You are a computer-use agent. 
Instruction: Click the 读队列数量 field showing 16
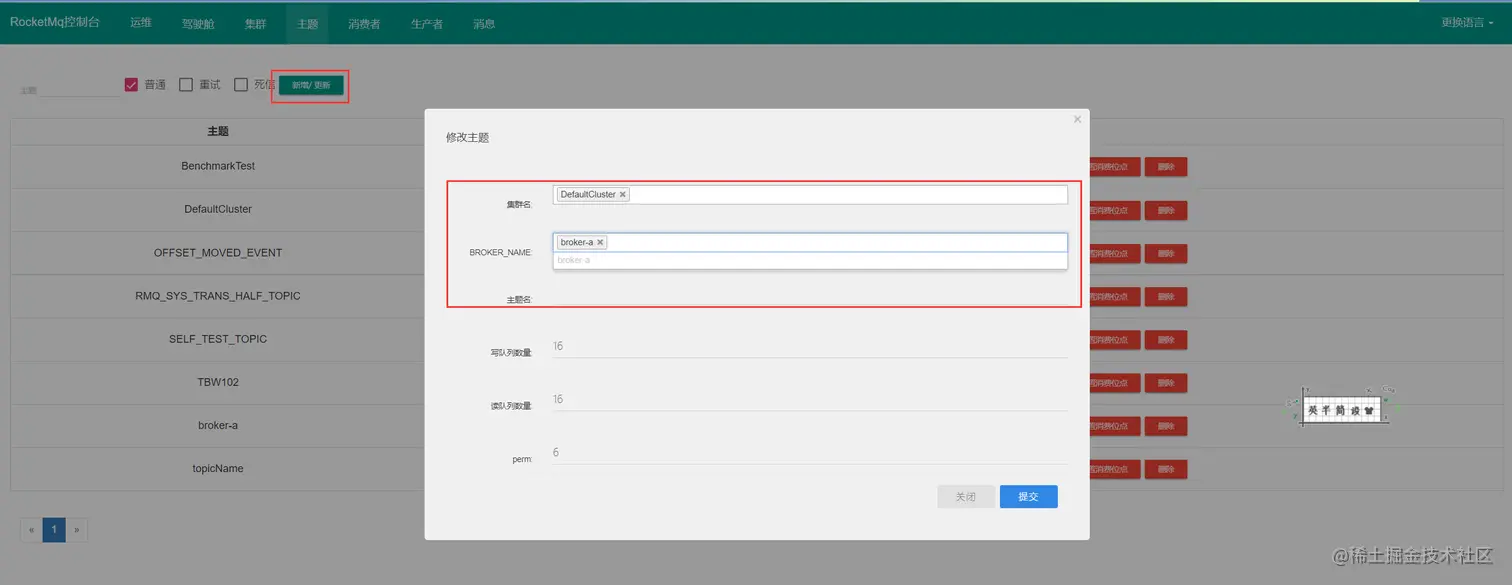[810, 399]
